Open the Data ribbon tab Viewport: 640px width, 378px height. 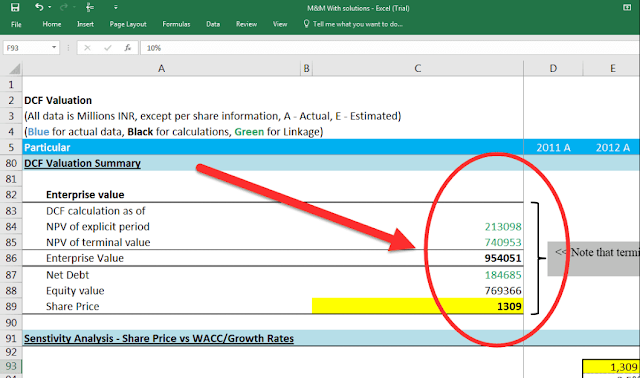pyautogui.click(x=213, y=24)
